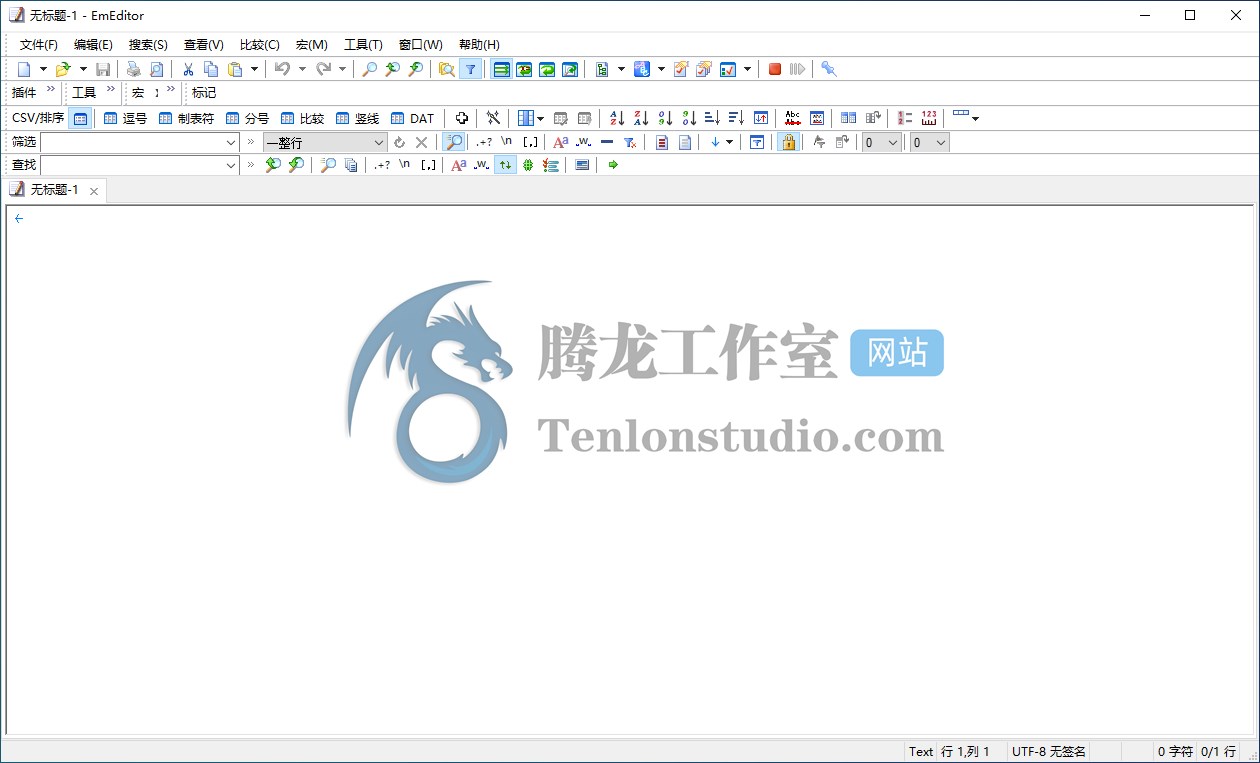1260x763 pixels.
Task: Click the Abc strikethrough delete duplicates icon
Action: point(793,118)
